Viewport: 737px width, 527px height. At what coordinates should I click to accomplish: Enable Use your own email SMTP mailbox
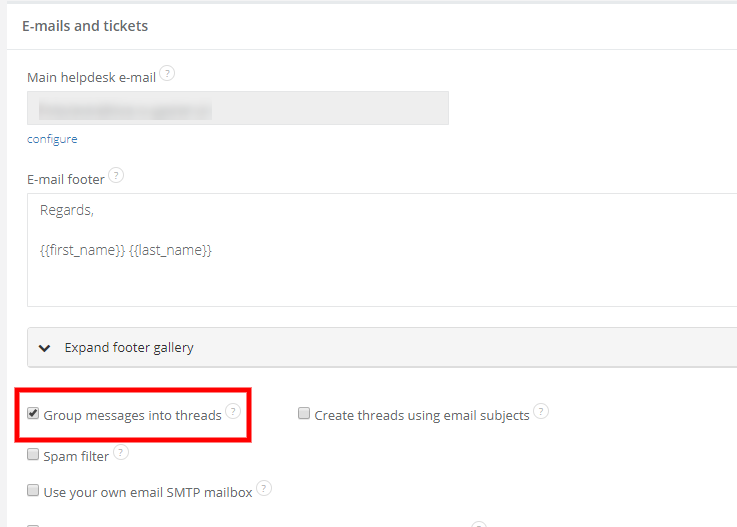point(34,491)
